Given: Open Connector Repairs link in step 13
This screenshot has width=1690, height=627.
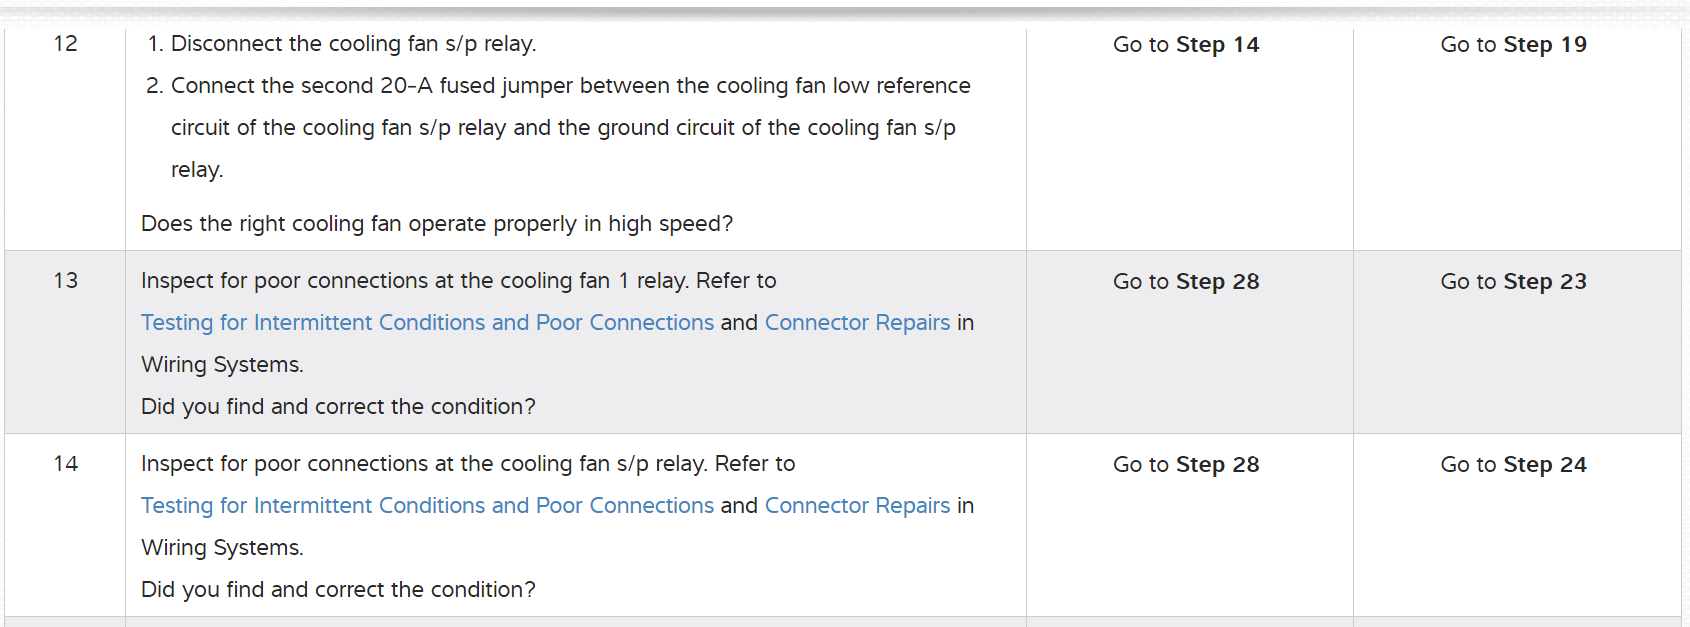Looking at the screenshot, I should (857, 323).
